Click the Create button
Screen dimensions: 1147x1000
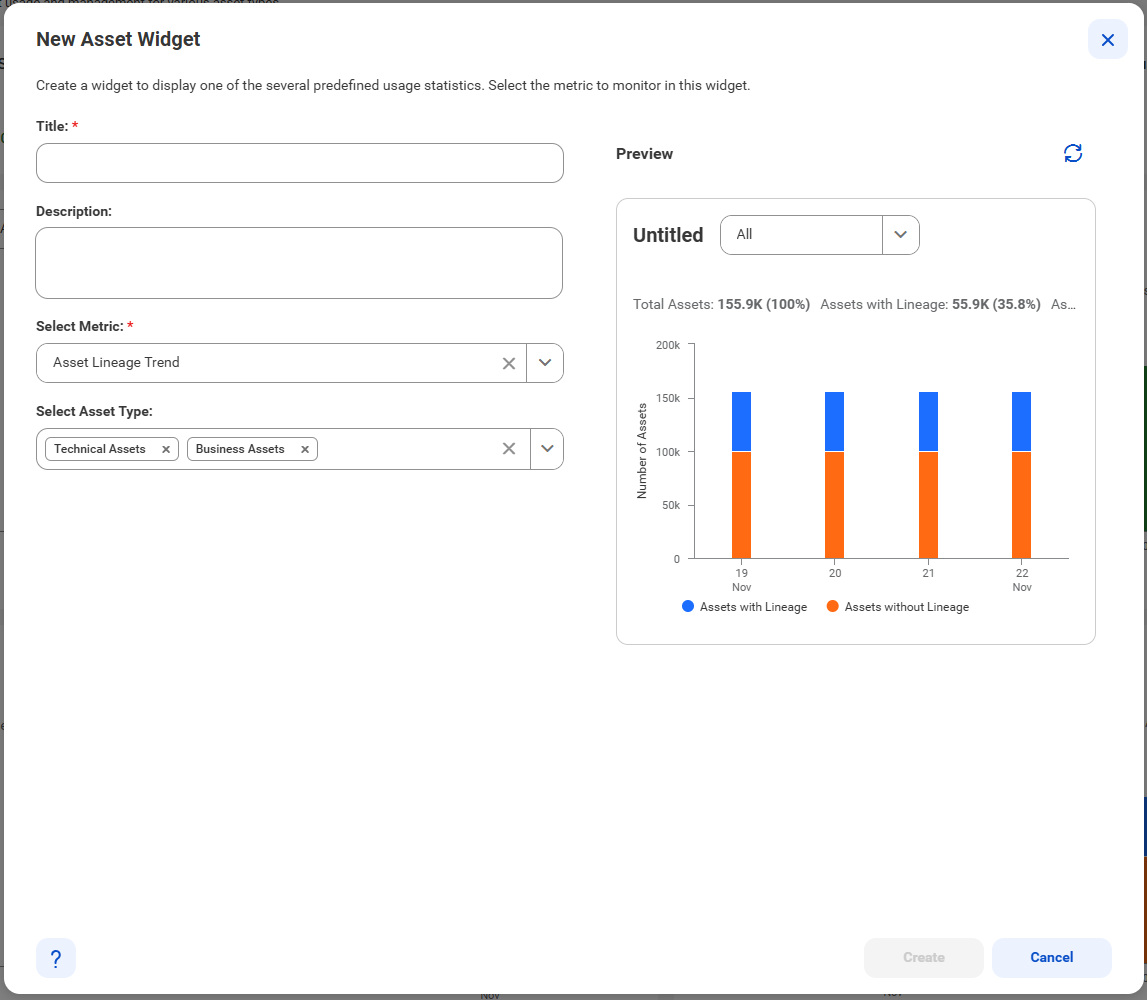coord(923,958)
